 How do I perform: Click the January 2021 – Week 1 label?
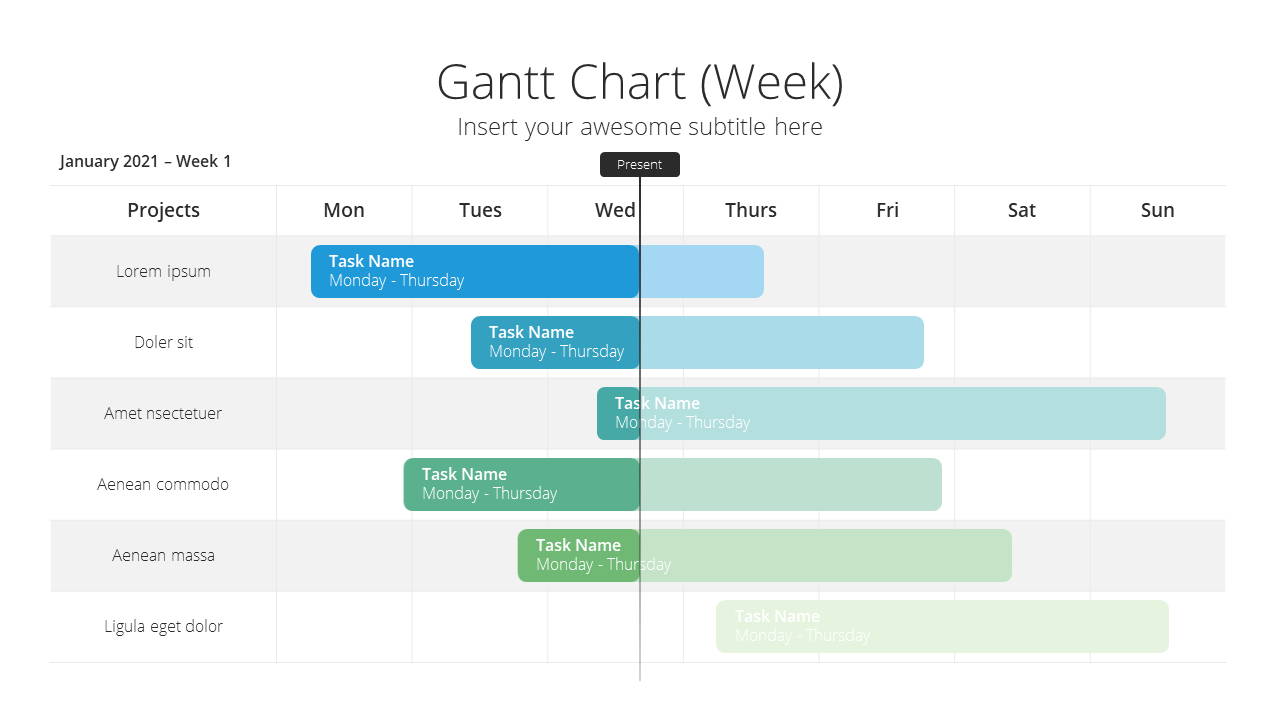[x=145, y=161]
